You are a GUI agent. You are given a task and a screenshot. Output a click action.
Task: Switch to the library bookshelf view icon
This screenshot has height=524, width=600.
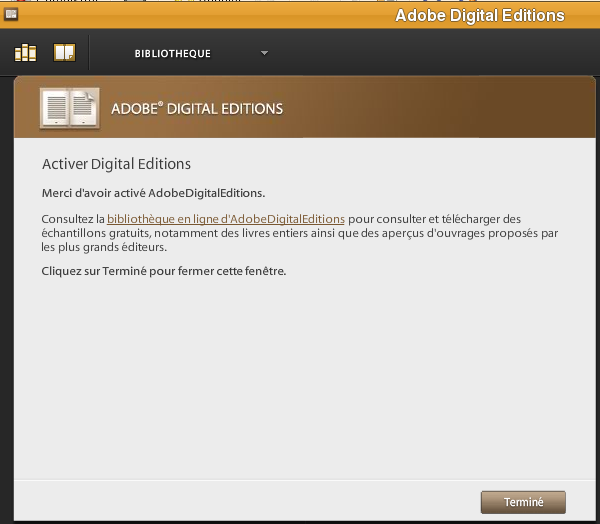(x=26, y=53)
